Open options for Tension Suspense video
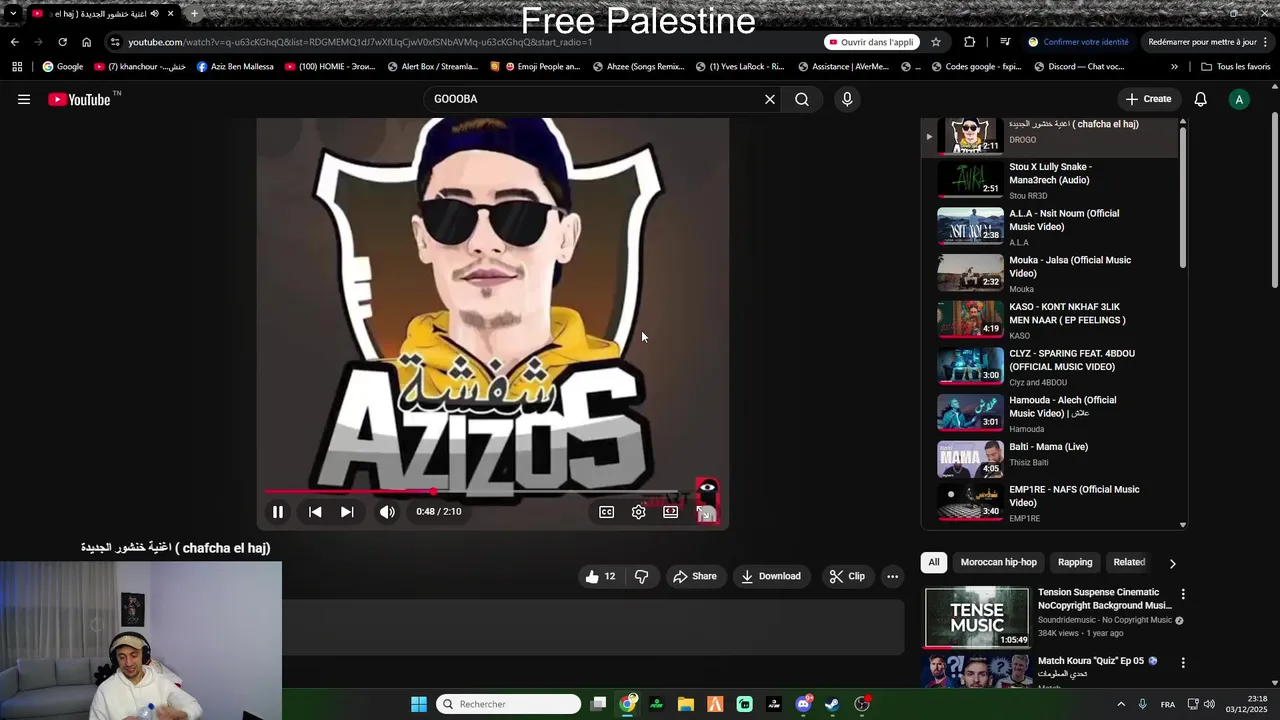Image resolution: width=1280 pixels, height=720 pixels. pyautogui.click(x=1183, y=594)
